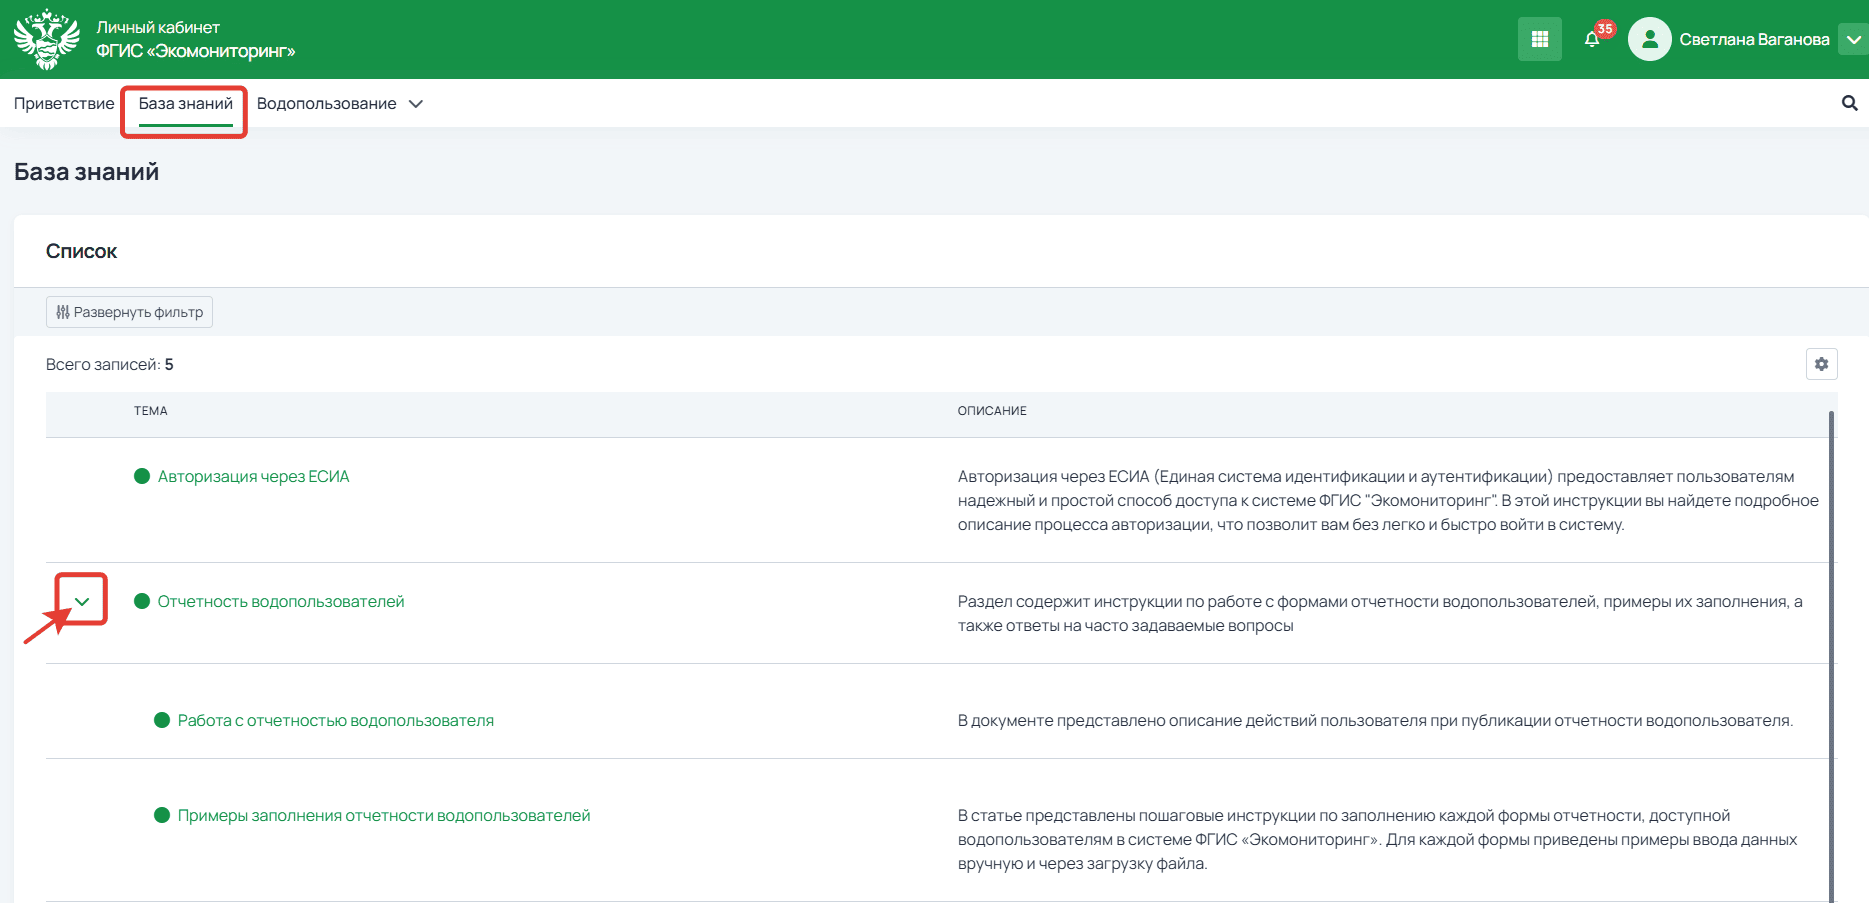Click the user name Светлана Ваганова
Screen dimensions: 1869x903
point(1754,40)
